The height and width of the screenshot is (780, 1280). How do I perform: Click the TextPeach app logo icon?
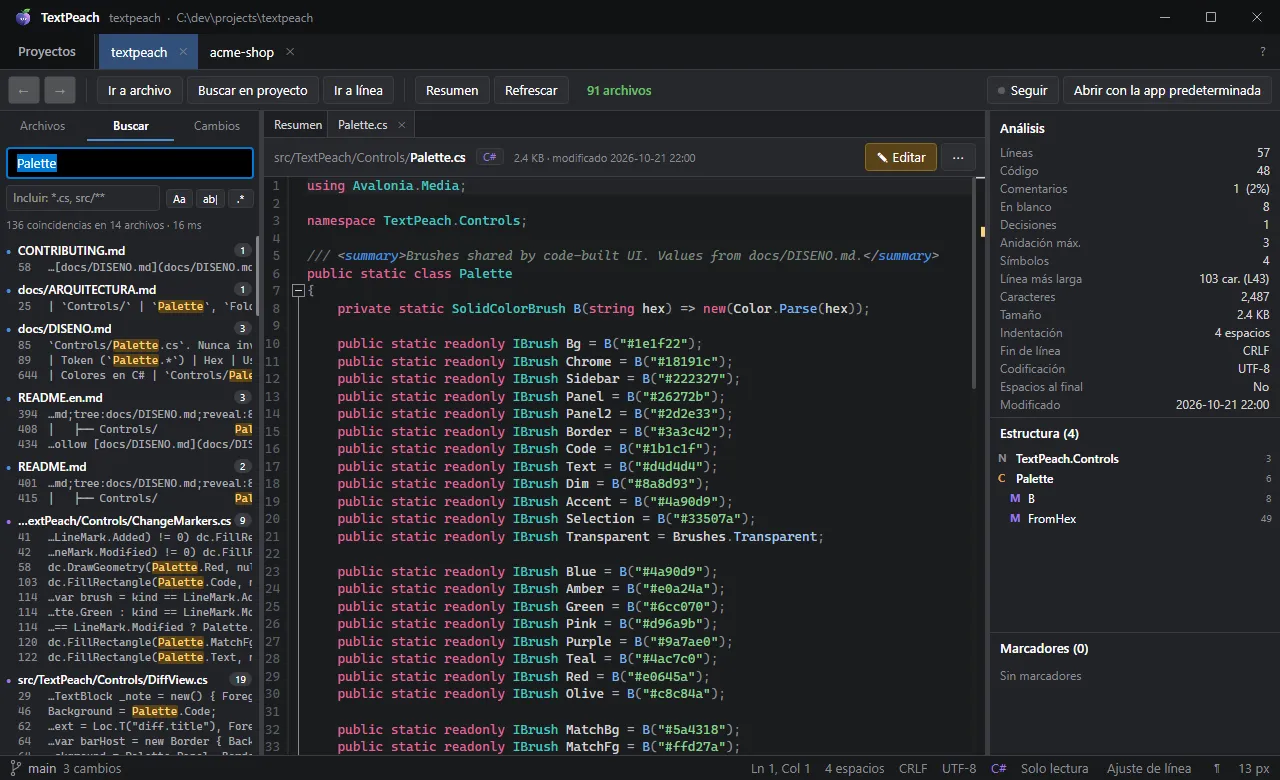click(x=24, y=17)
